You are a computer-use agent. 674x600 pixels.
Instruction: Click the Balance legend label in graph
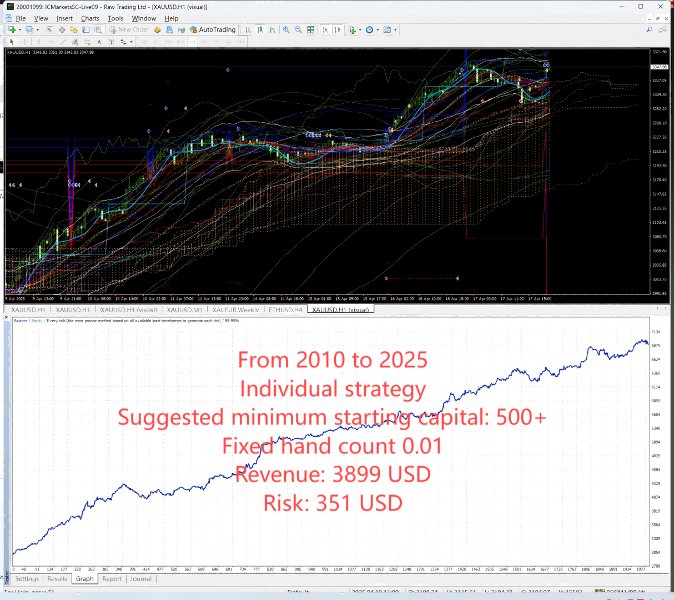(21, 321)
